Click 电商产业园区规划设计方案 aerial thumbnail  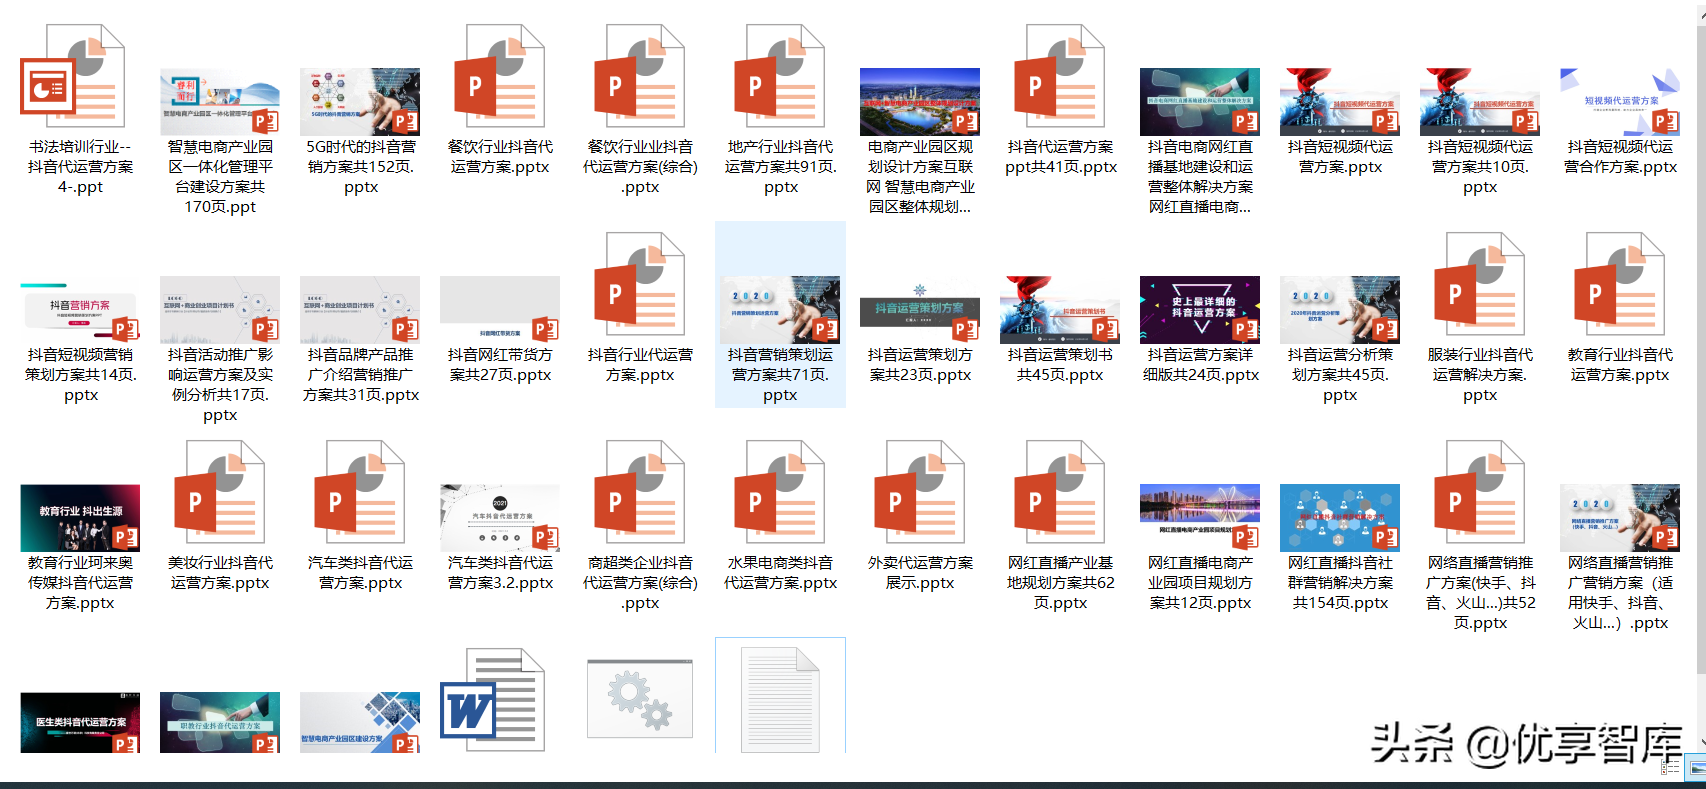click(x=920, y=102)
